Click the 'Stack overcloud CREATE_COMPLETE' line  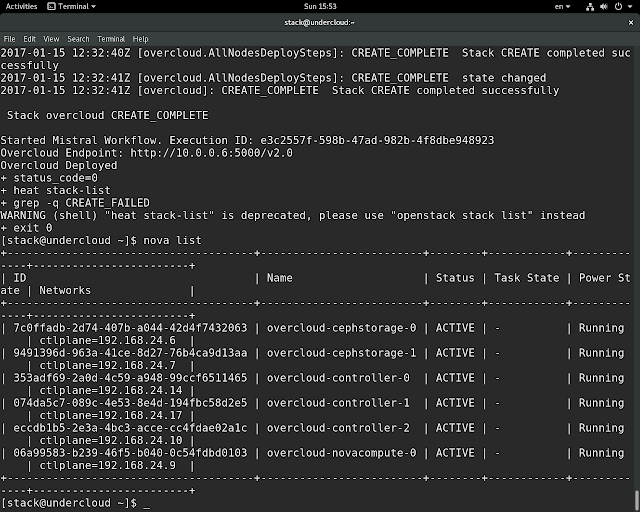[x=107, y=116]
